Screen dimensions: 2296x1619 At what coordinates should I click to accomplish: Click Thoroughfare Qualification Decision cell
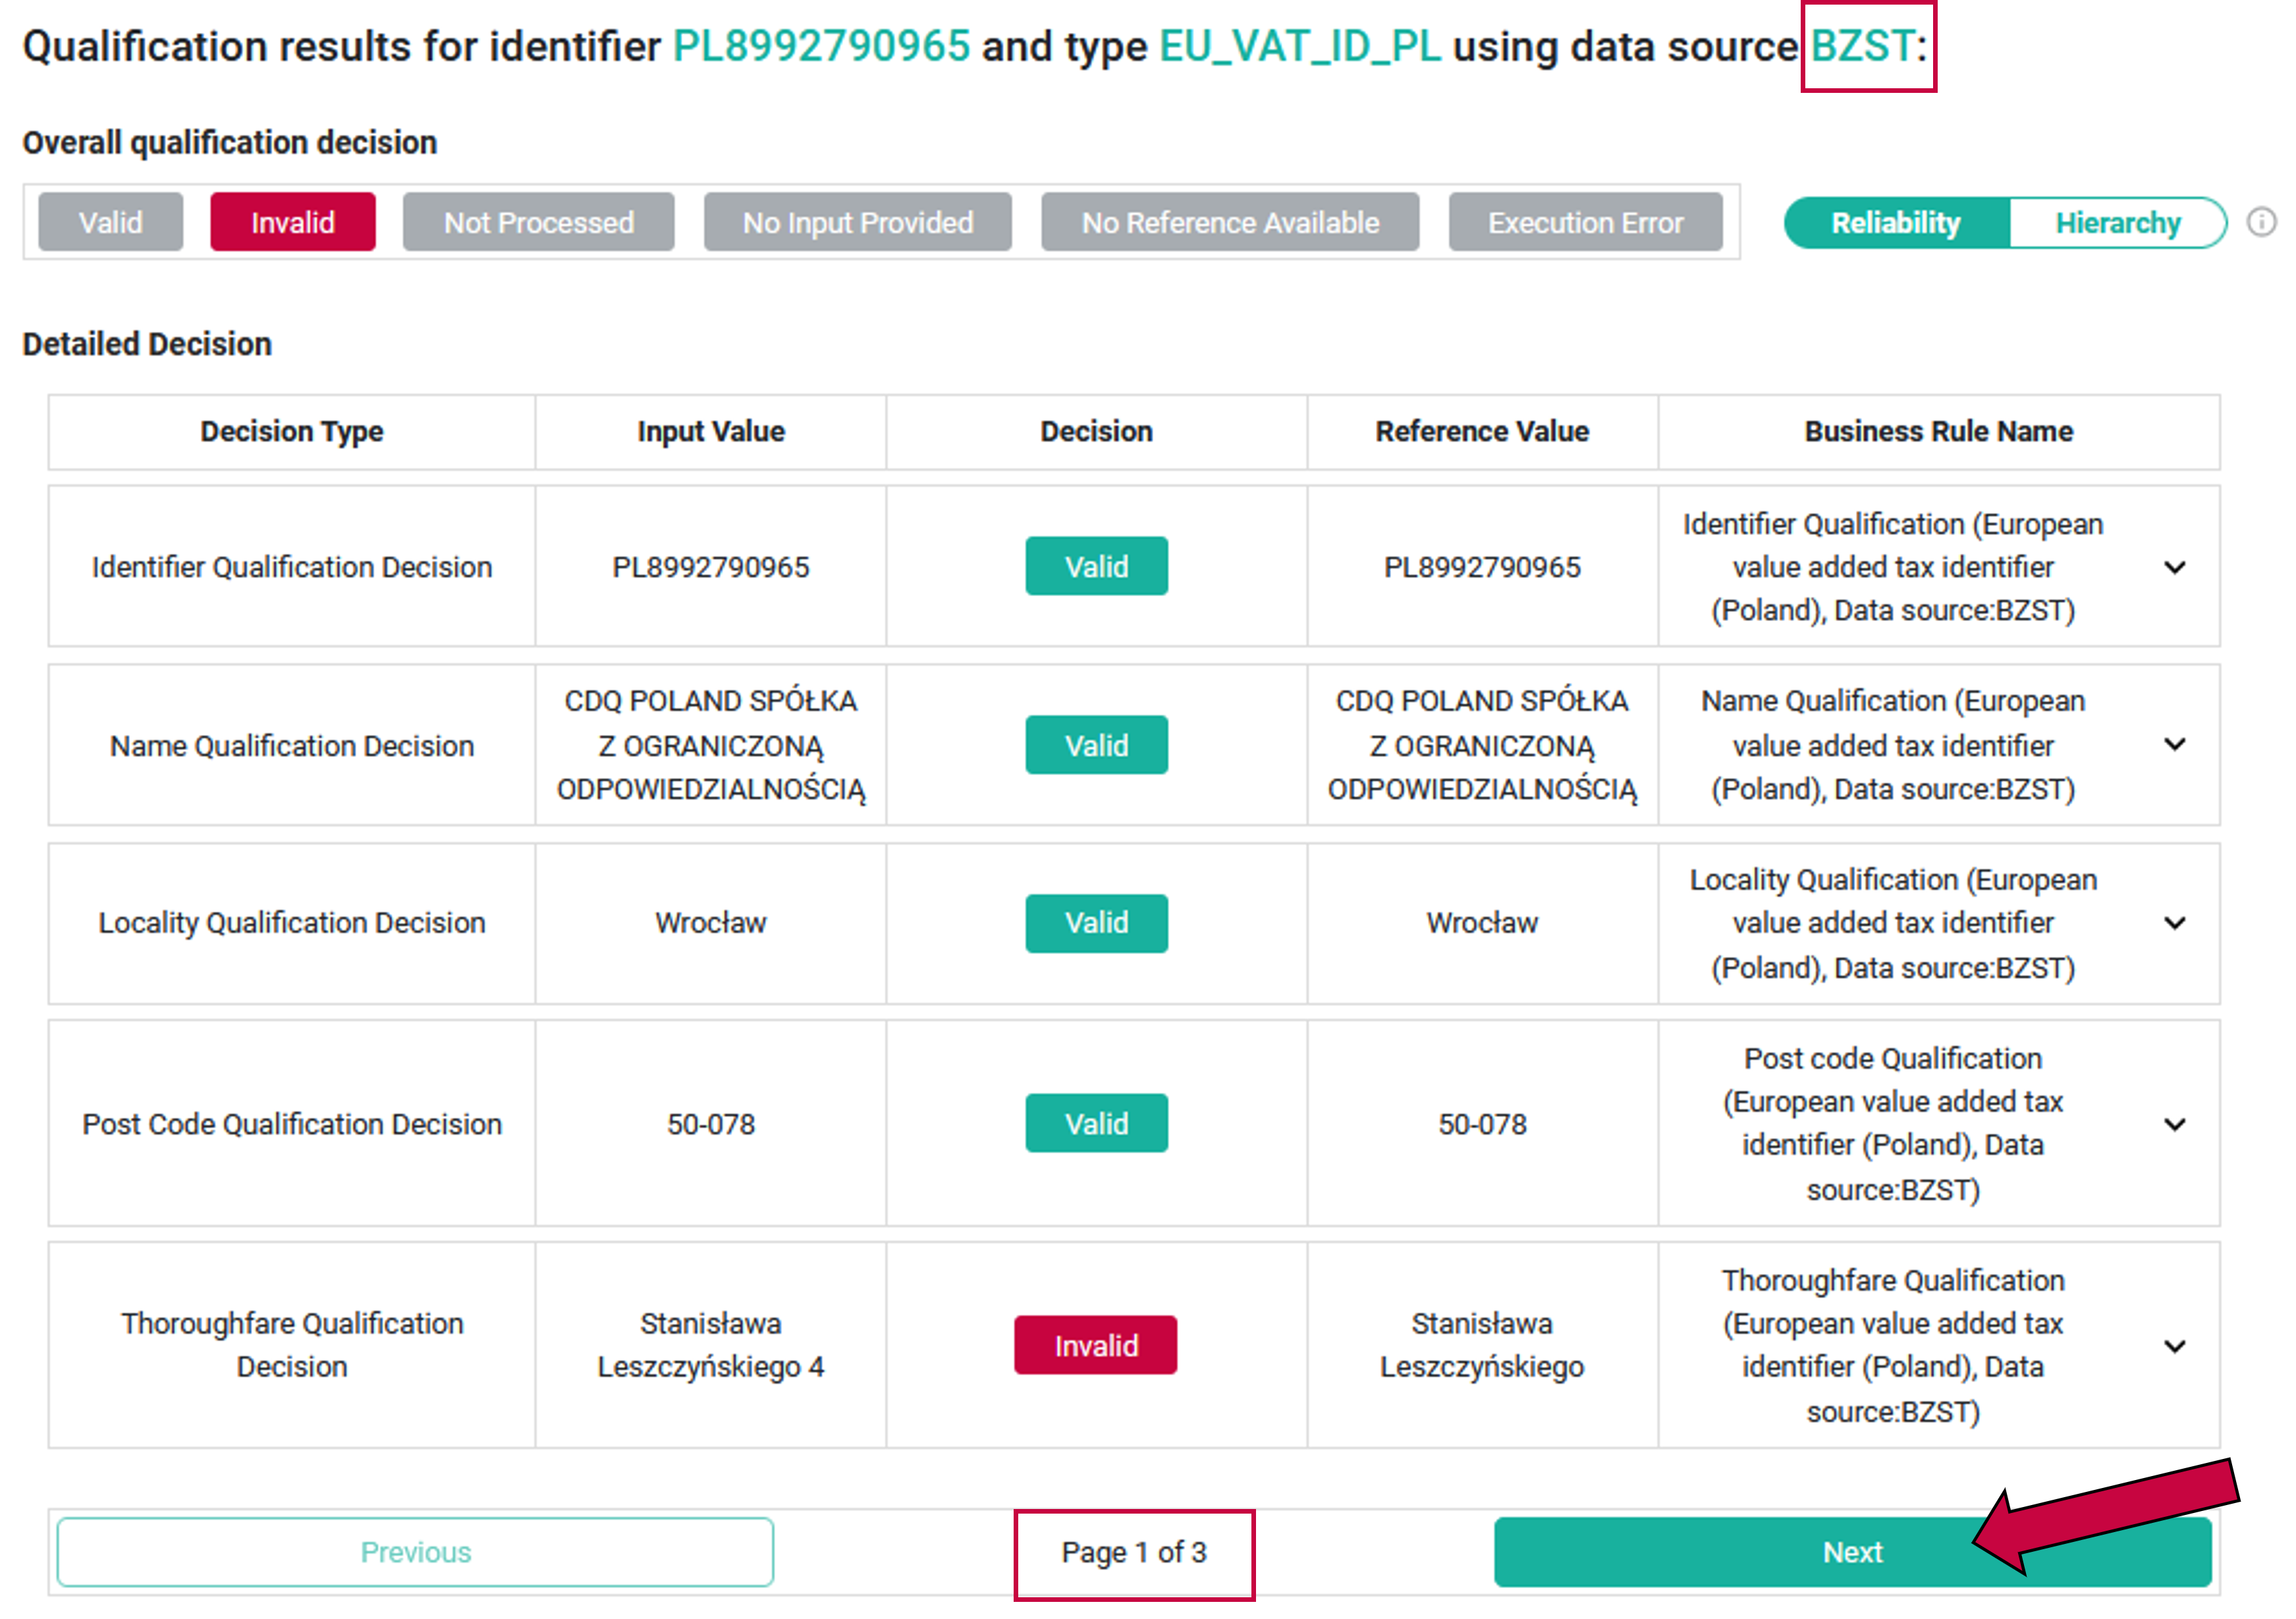click(292, 1345)
